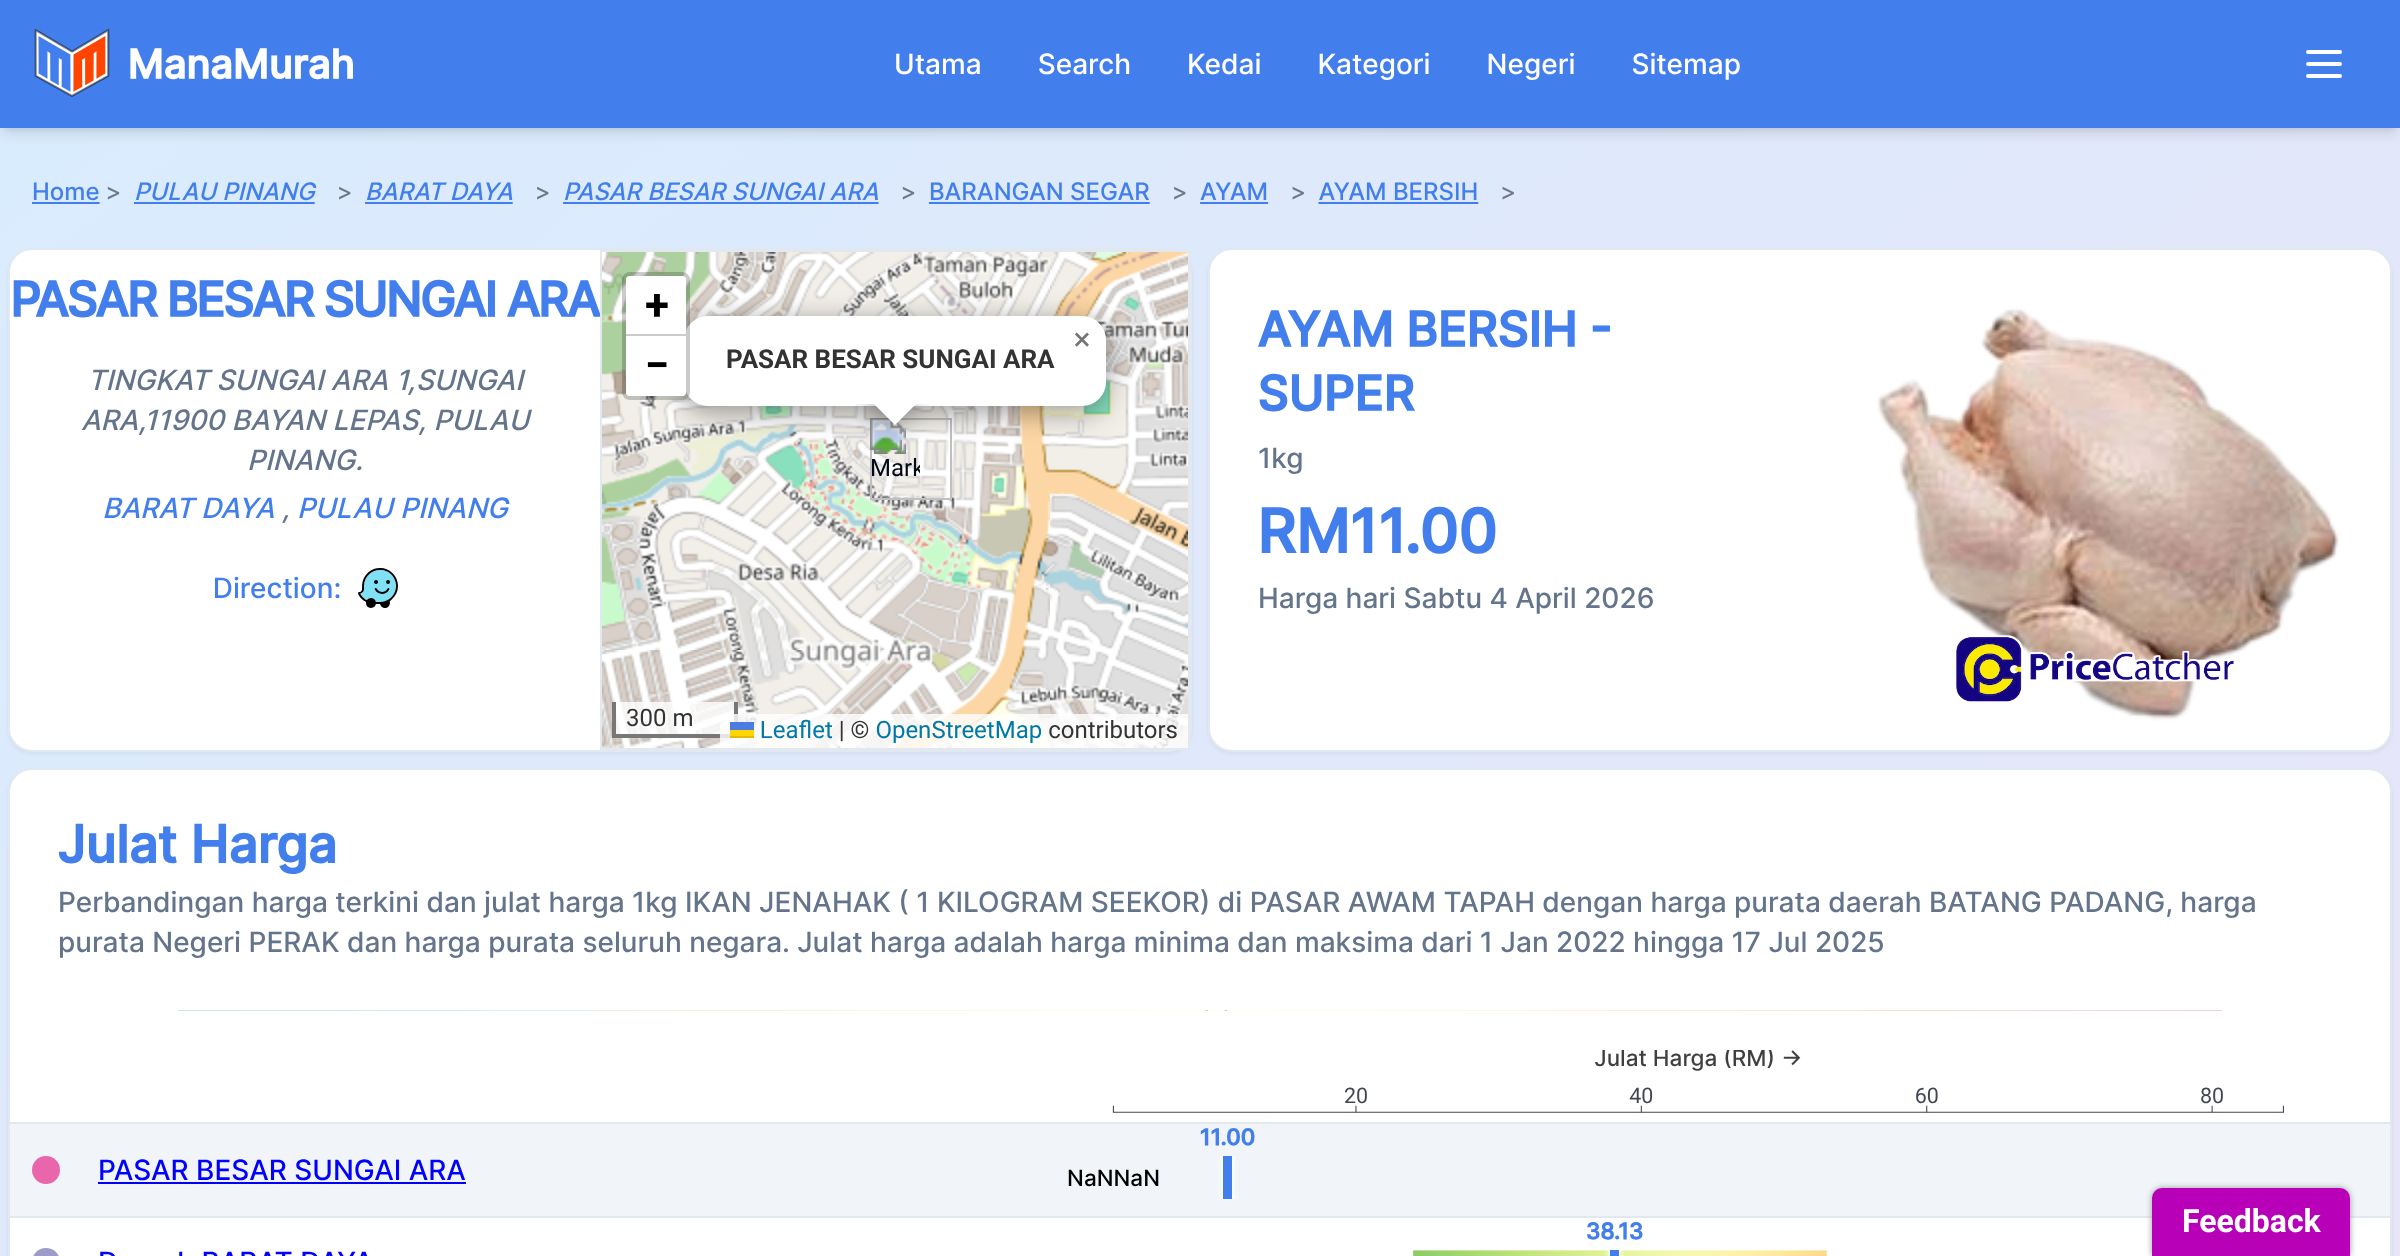Viewport: 2400px width, 1256px height.
Task: Close the map location popup
Action: [x=1081, y=340]
